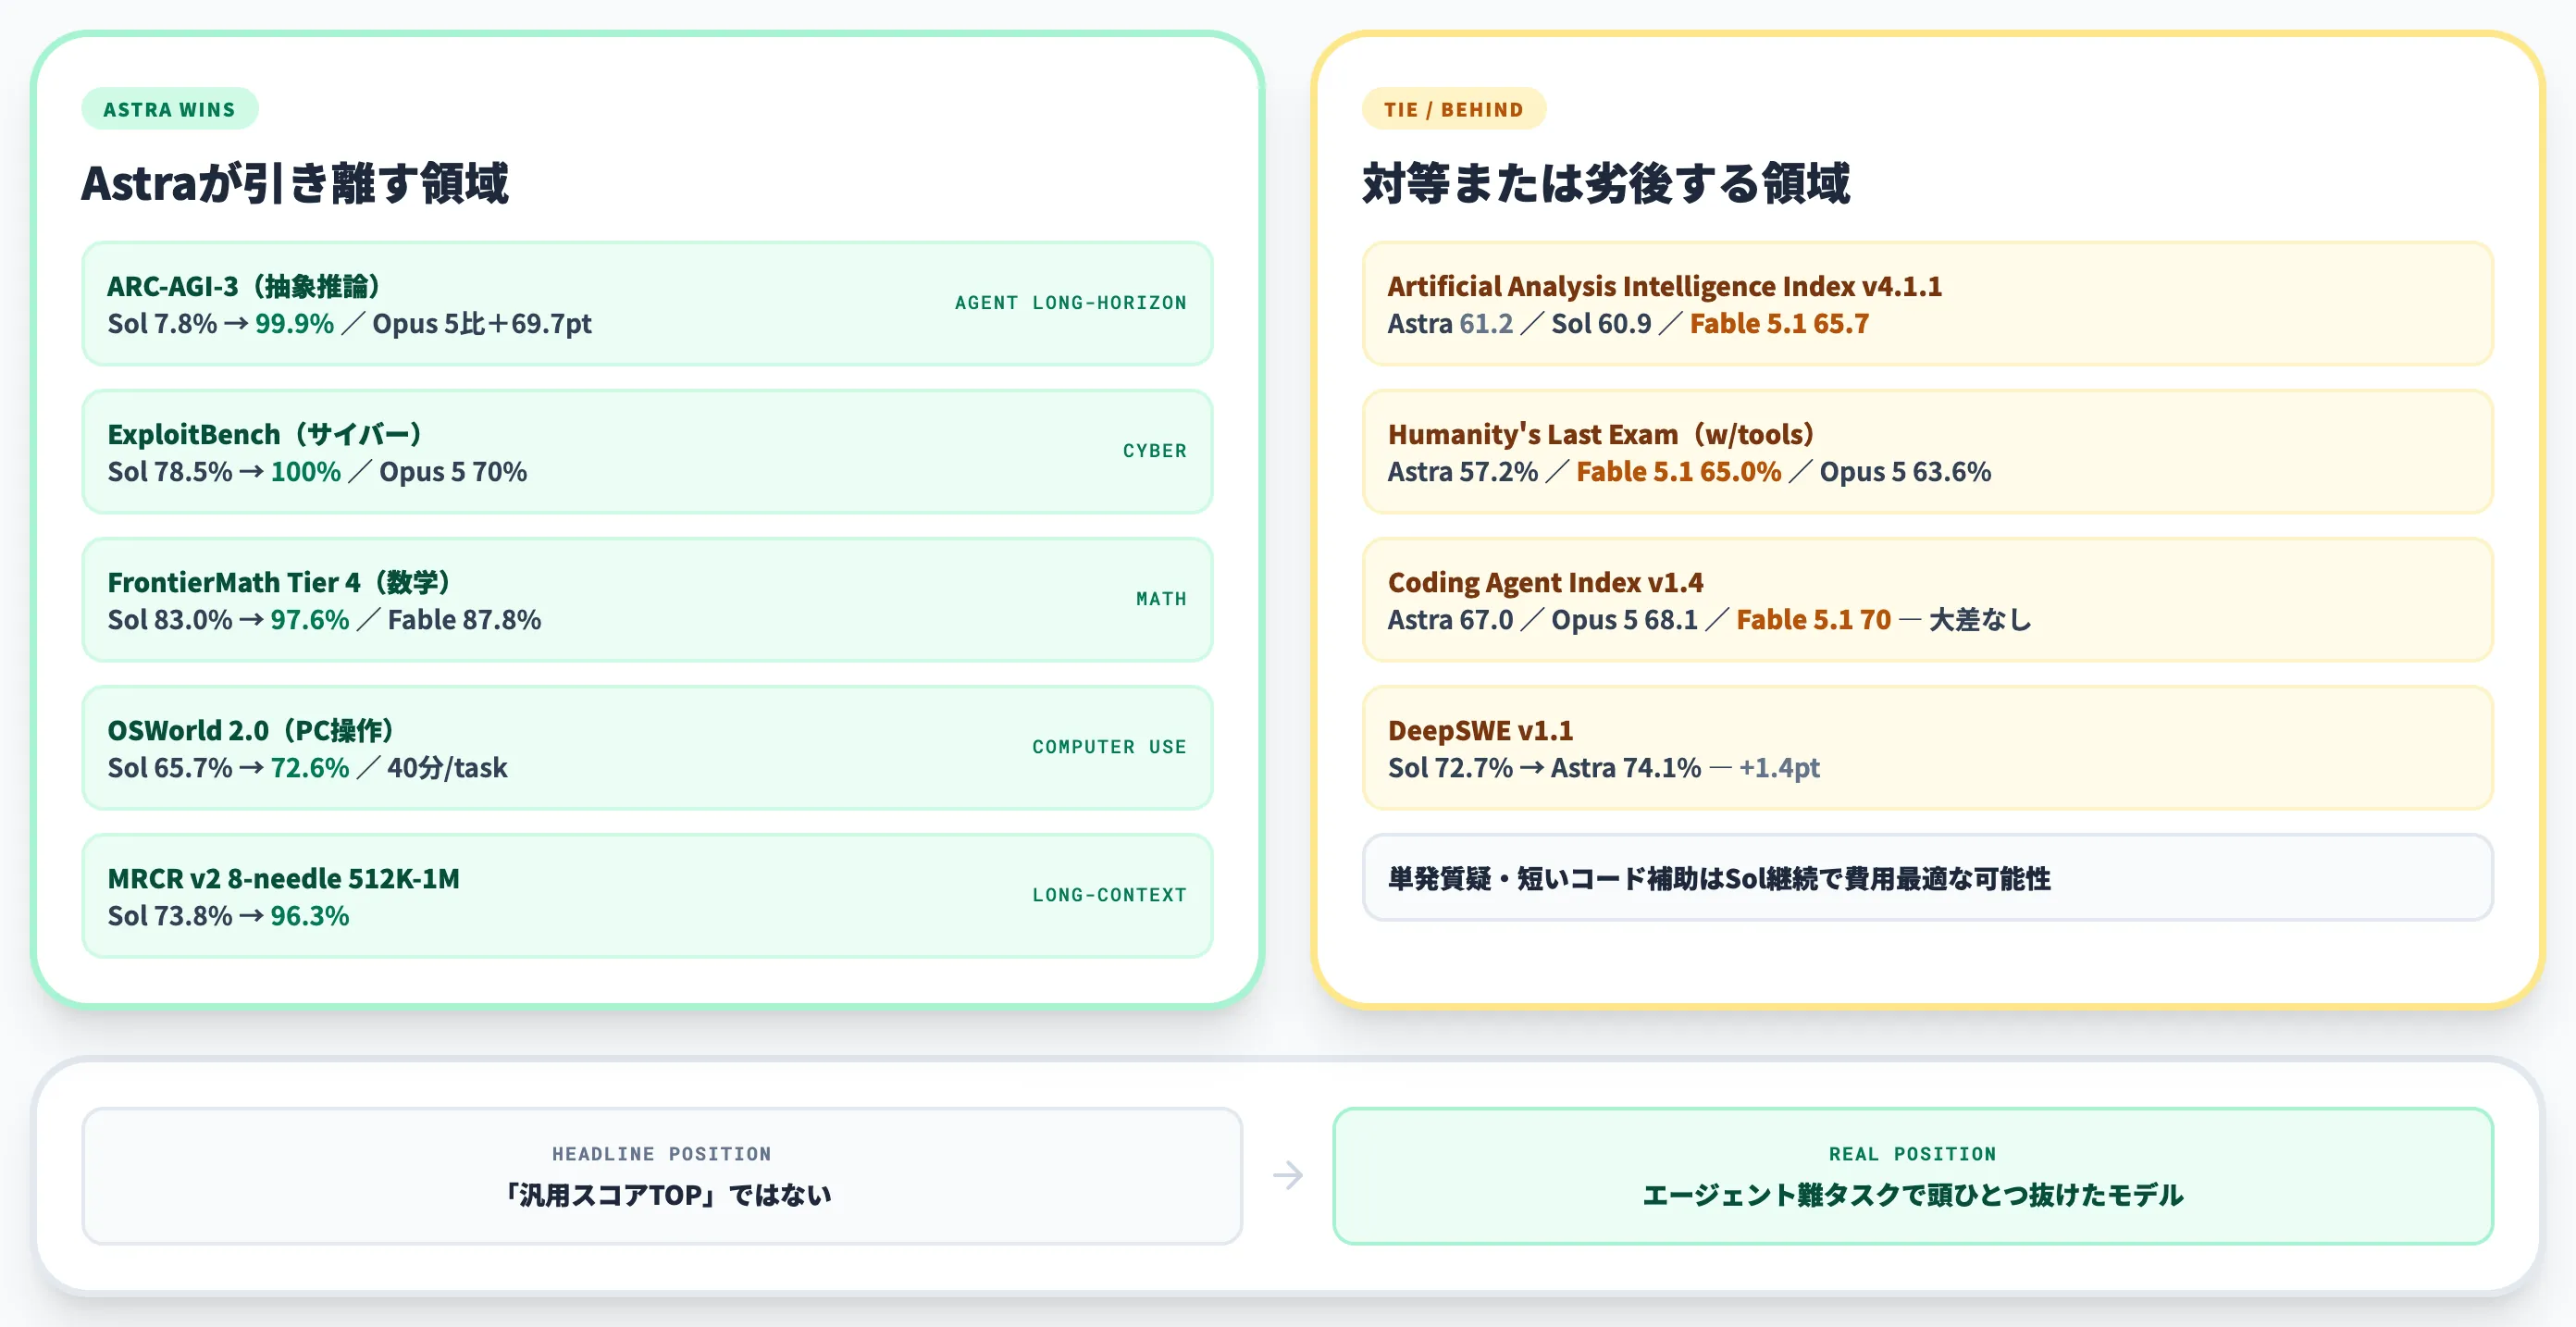Click the DeepSWE v1.1 title
This screenshot has height=1327, width=2576.
[x=1480, y=730]
